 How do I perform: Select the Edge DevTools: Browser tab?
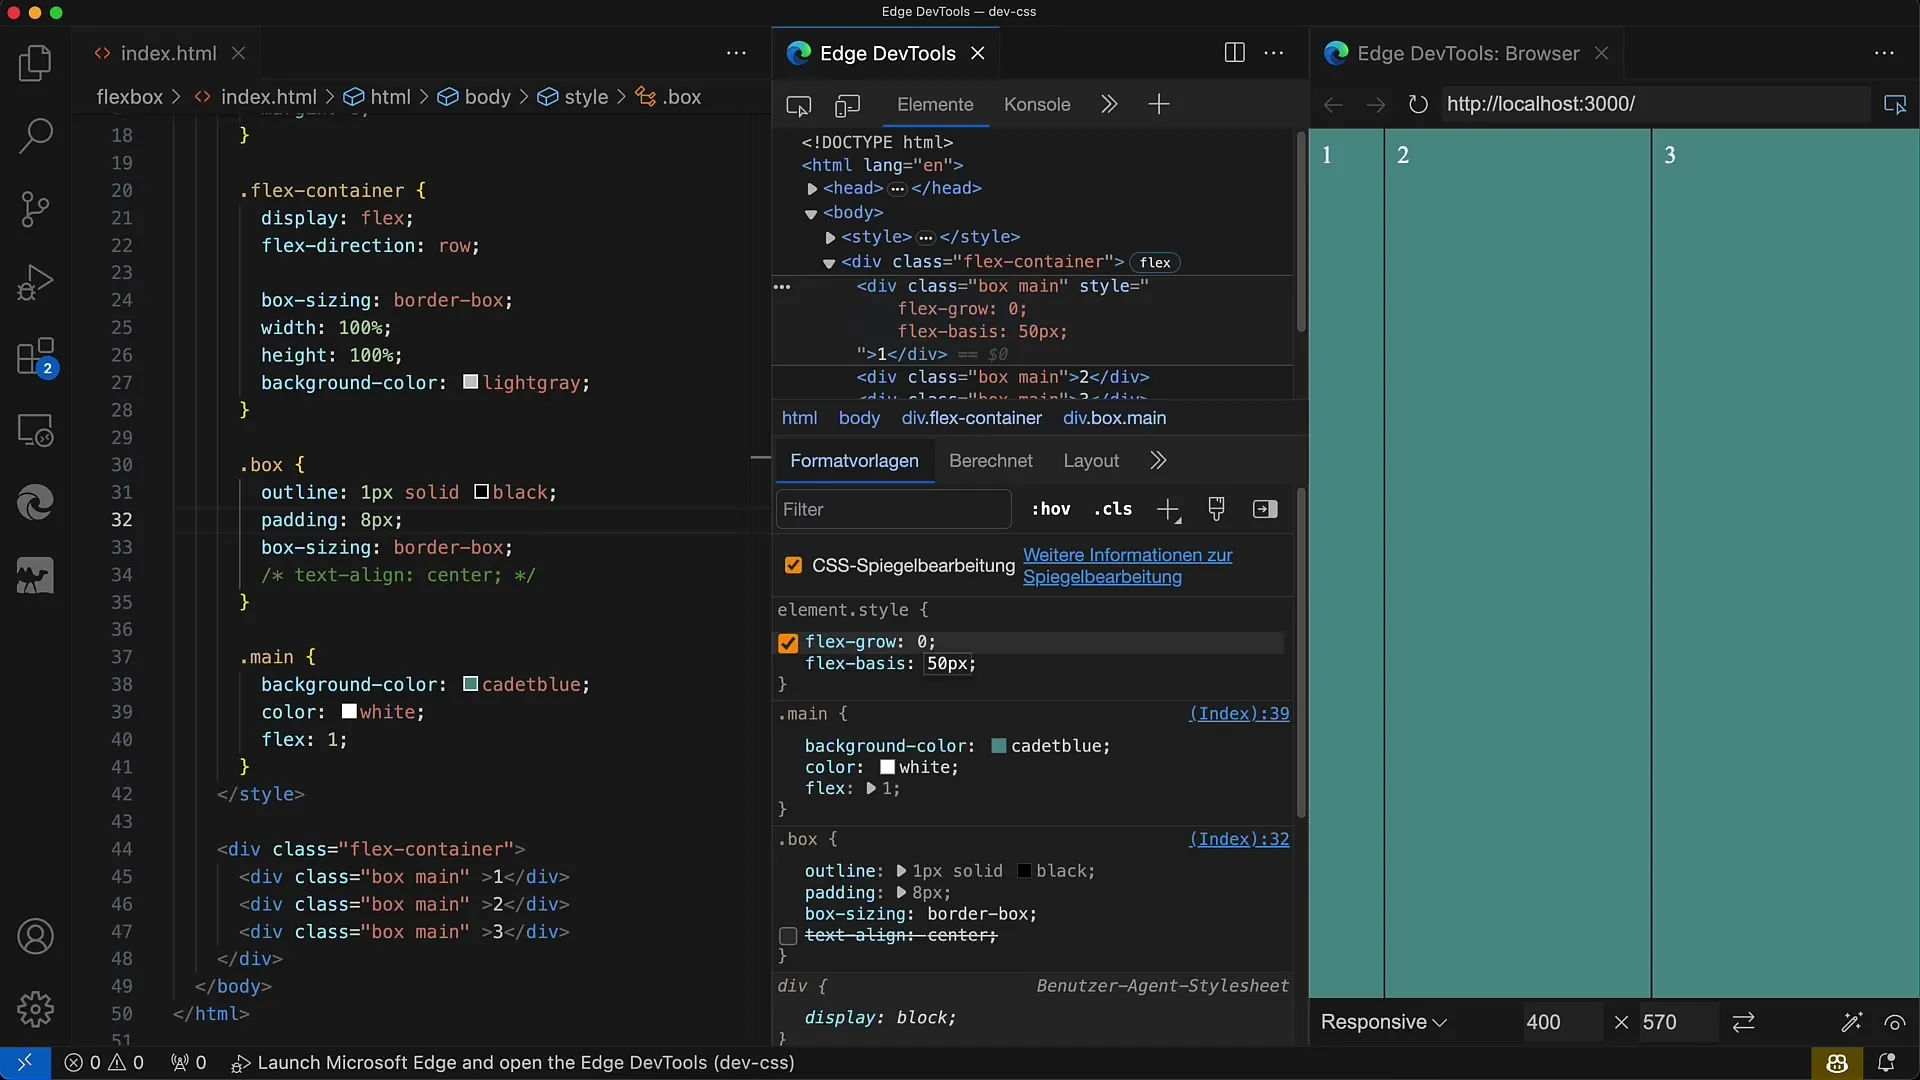[1468, 53]
